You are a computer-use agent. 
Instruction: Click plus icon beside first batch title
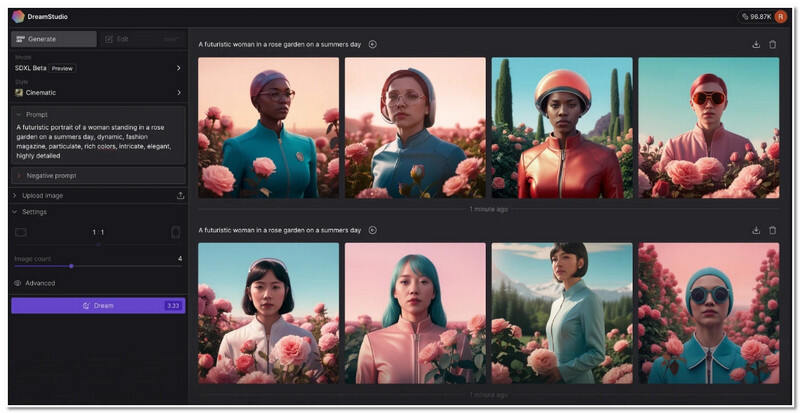[x=373, y=44]
